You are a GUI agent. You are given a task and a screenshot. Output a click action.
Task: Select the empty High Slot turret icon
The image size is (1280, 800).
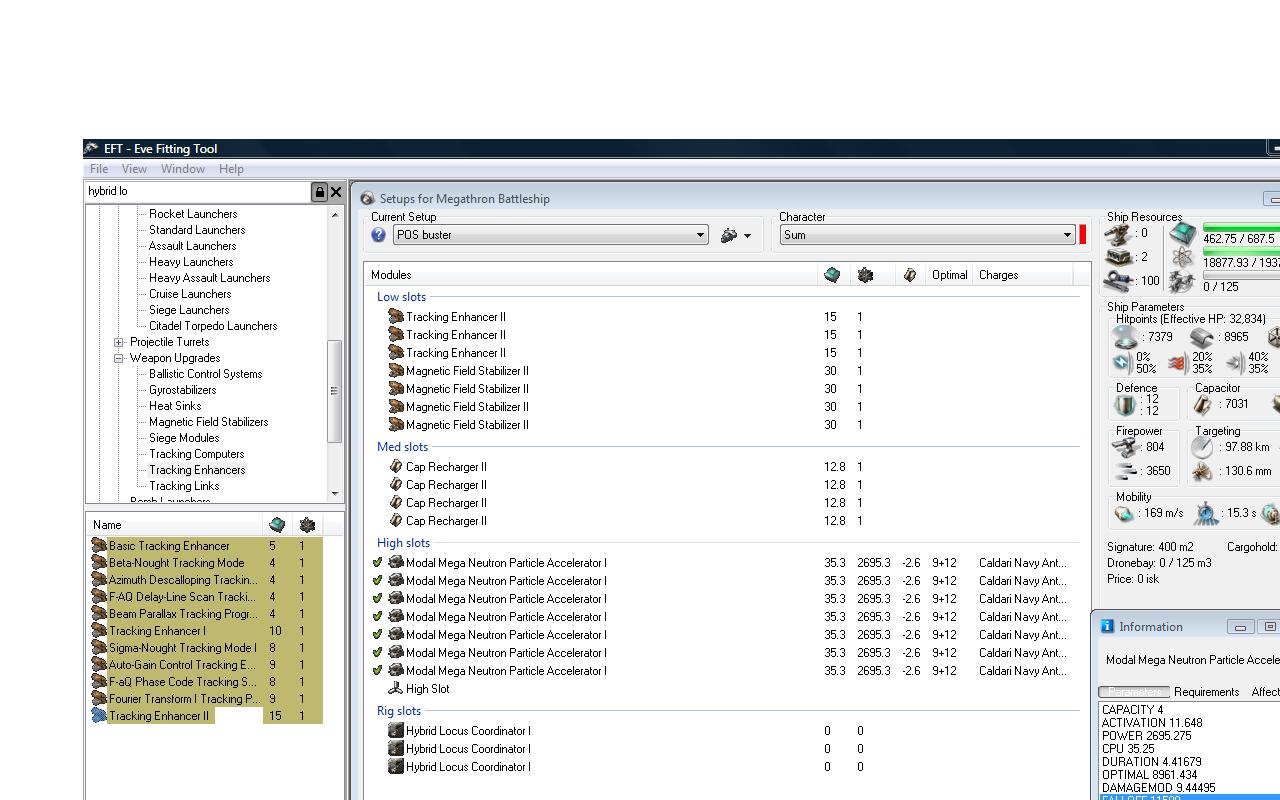(395, 689)
